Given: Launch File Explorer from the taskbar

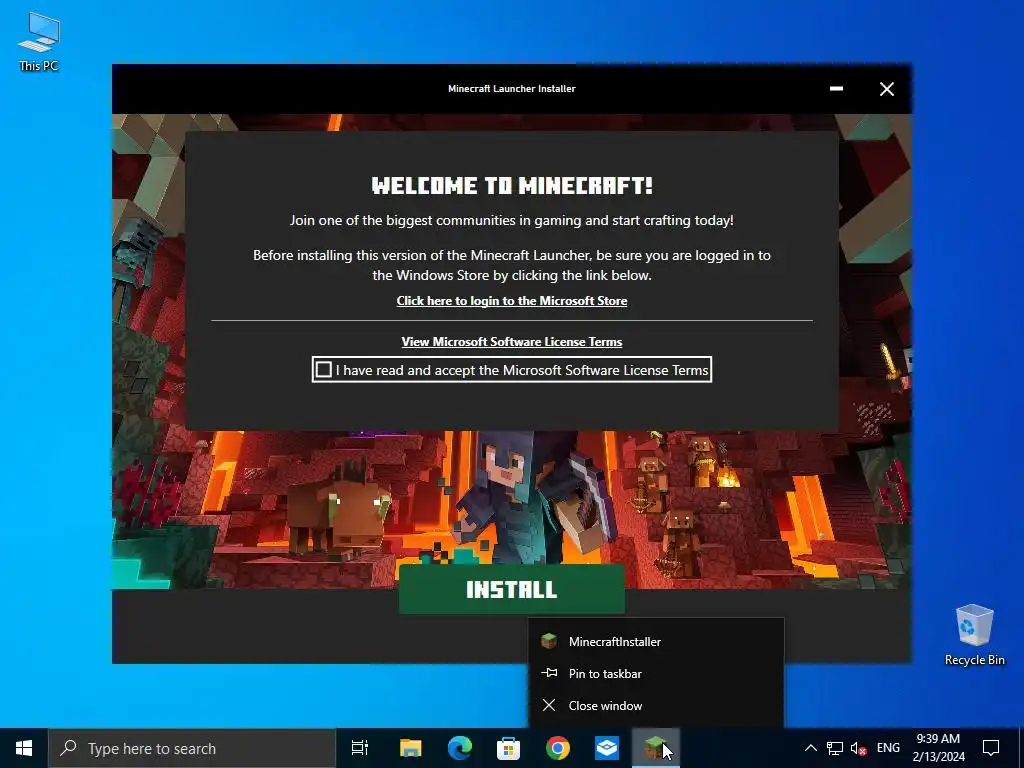Looking at the screenshot, I should click(x=411, y=748).
